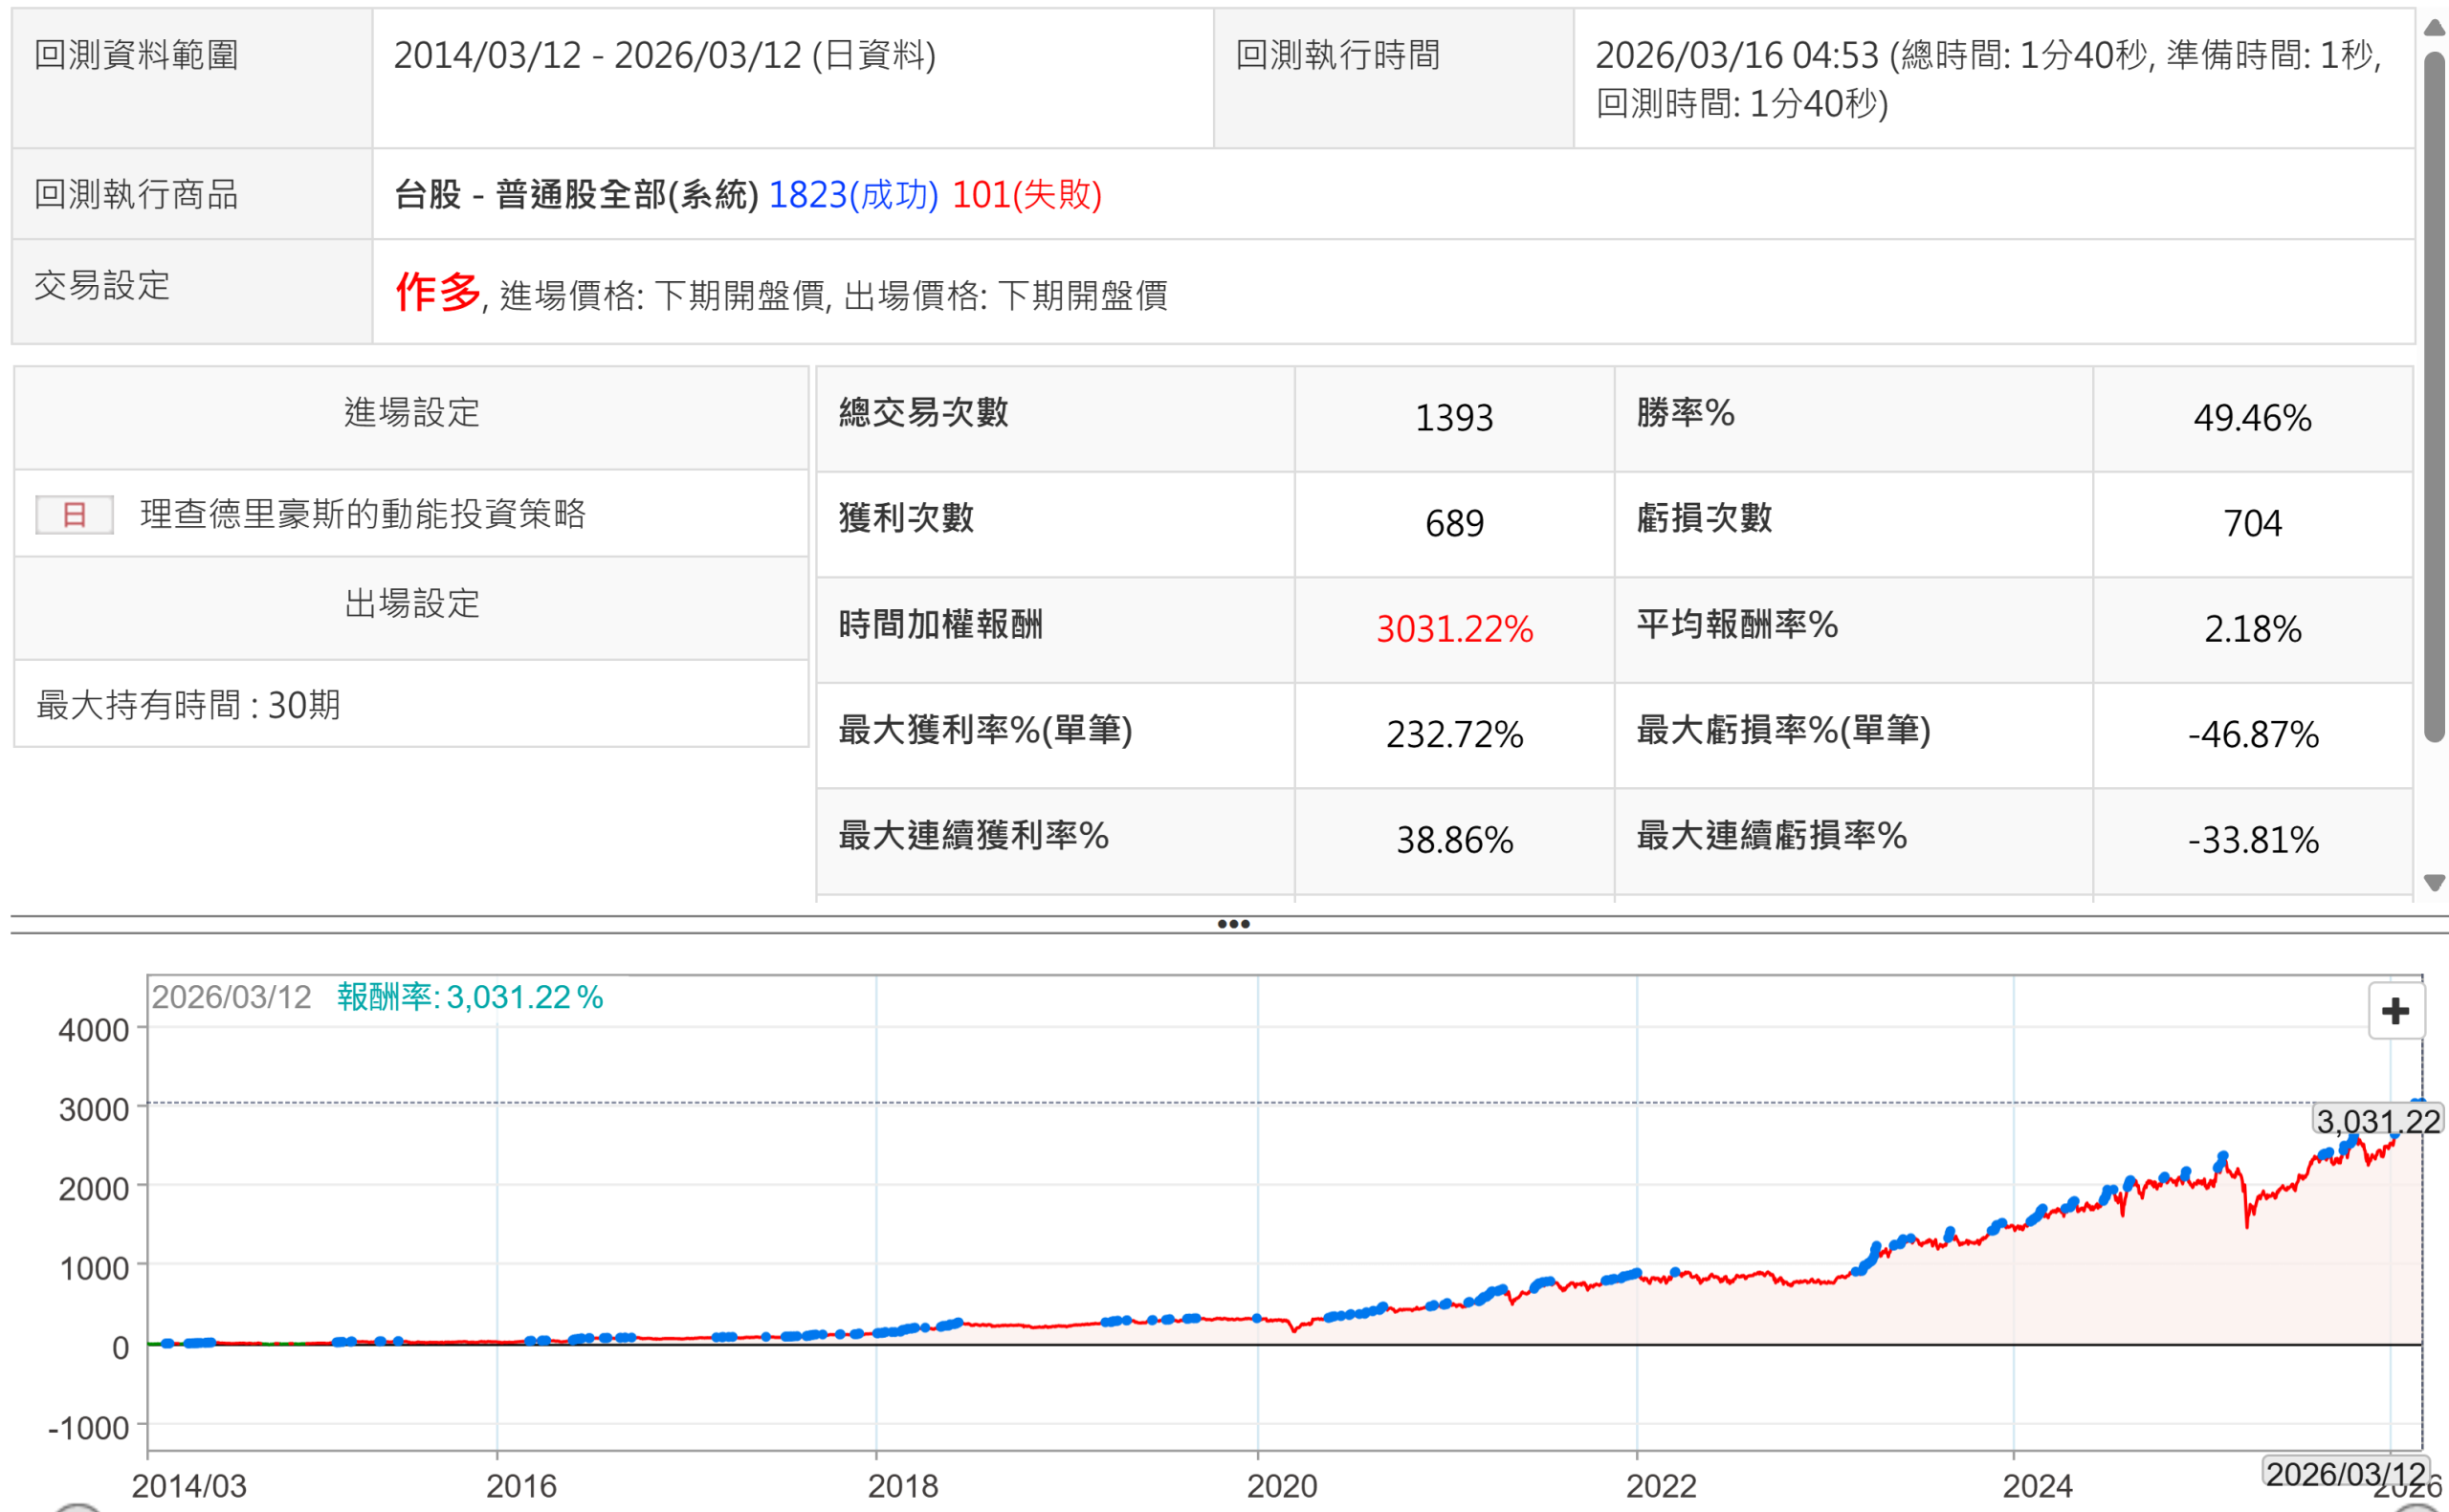Click the 2026/03/12 date marker on the x-axis
Image resolution: width=2449 pixels, height=1512 pixels.
(x=2344, y=1473)
